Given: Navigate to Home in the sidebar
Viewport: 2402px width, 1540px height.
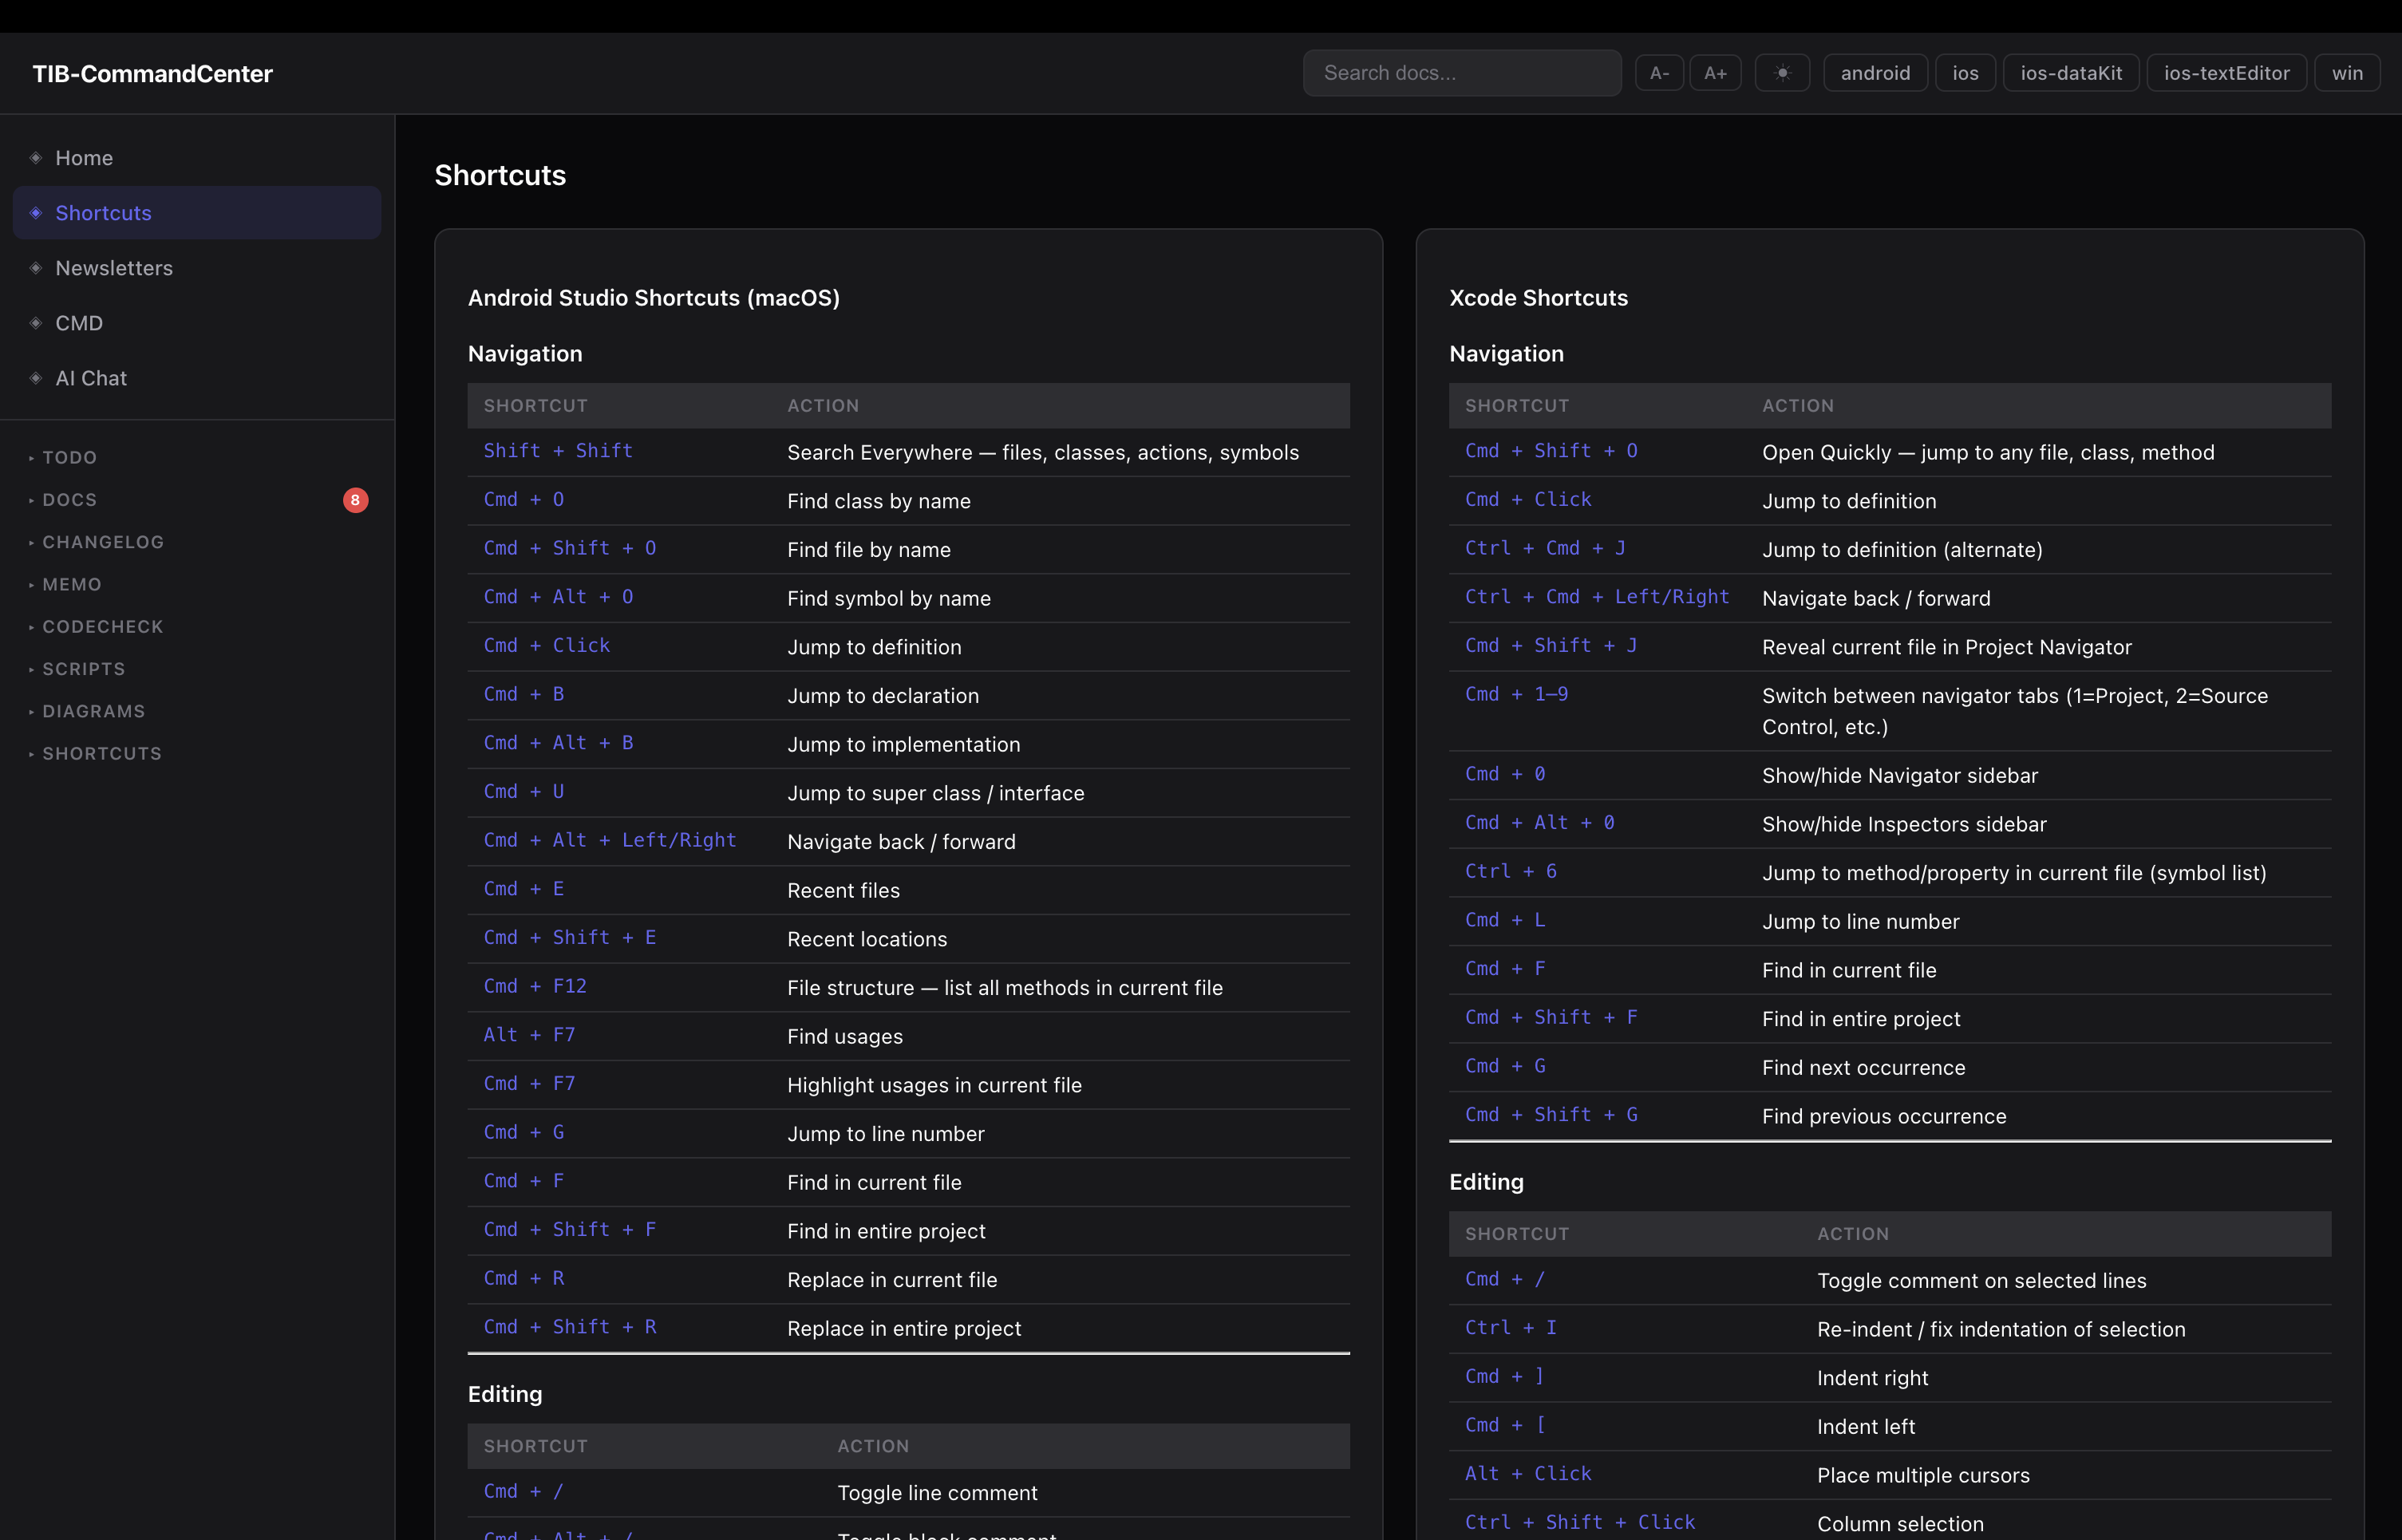Looking at the screenshot, I should (x=84, y=157).
